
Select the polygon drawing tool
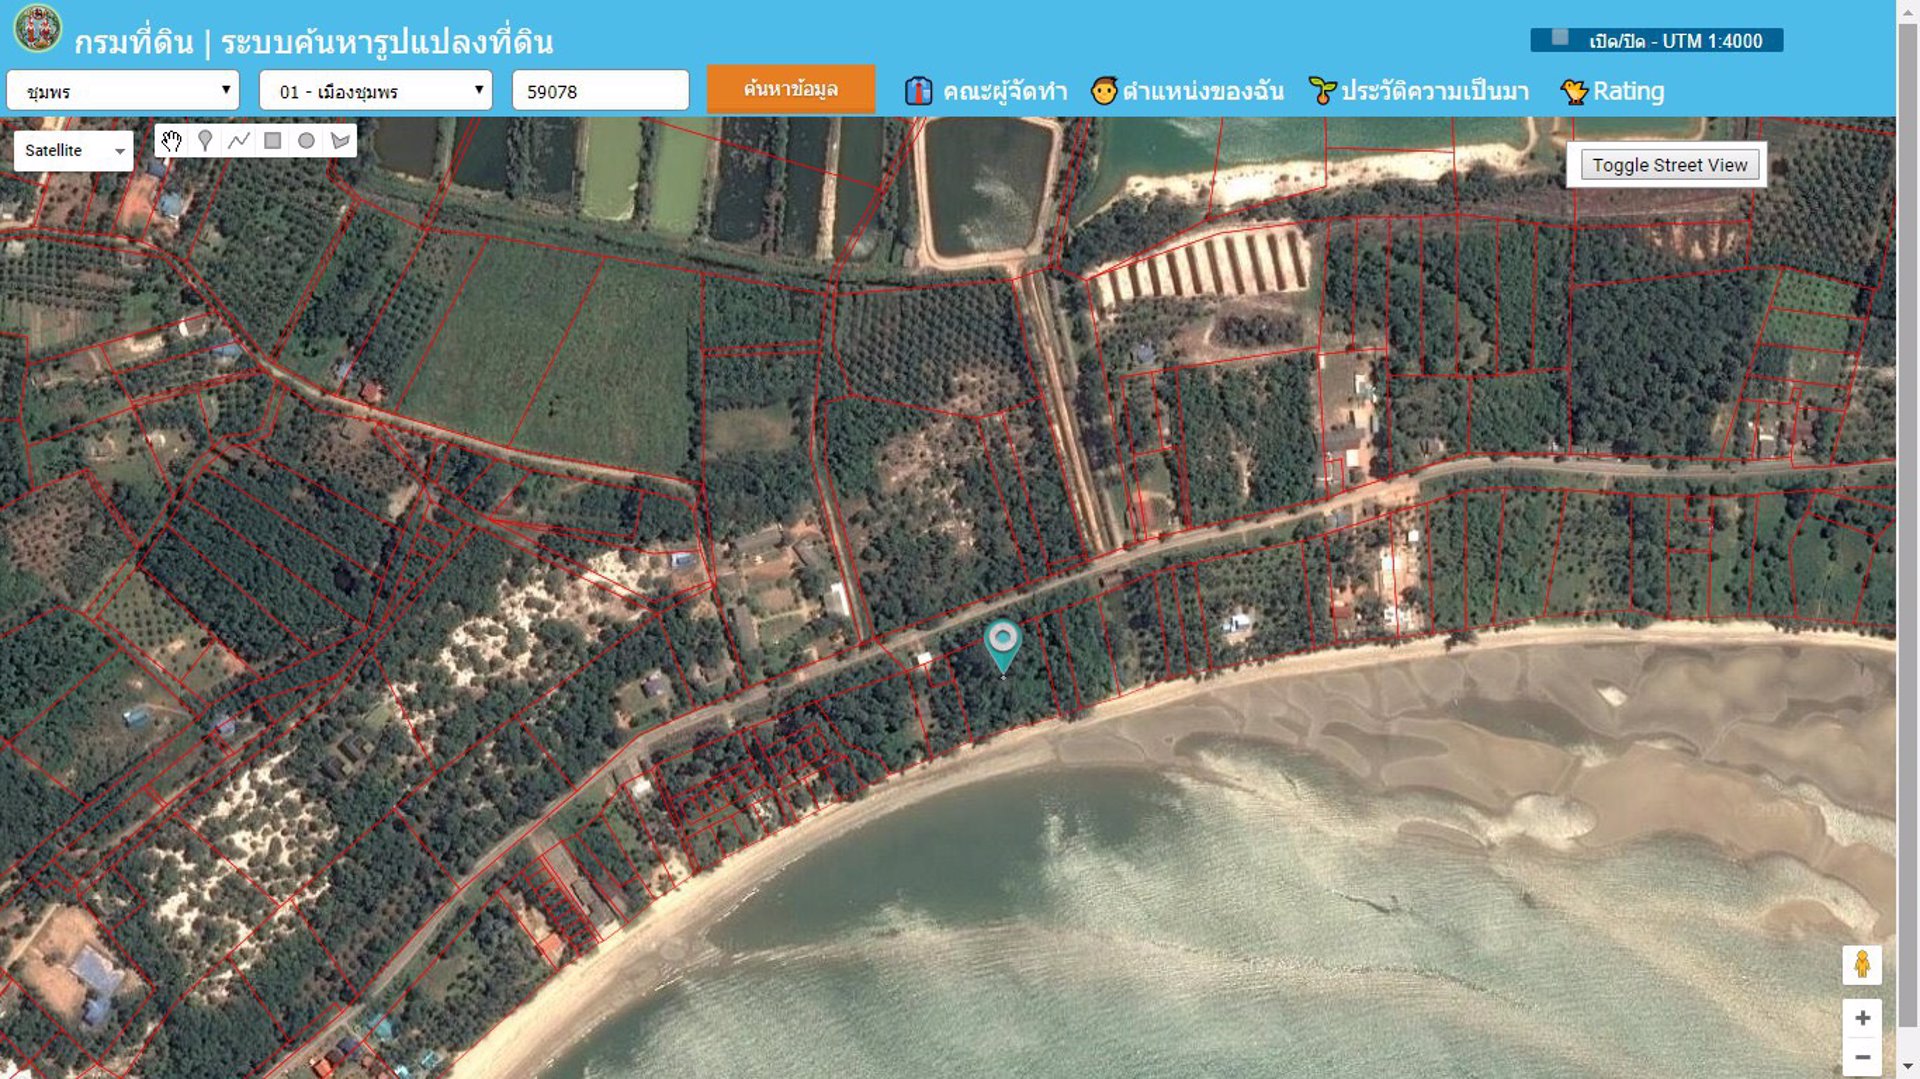(340, 141)
